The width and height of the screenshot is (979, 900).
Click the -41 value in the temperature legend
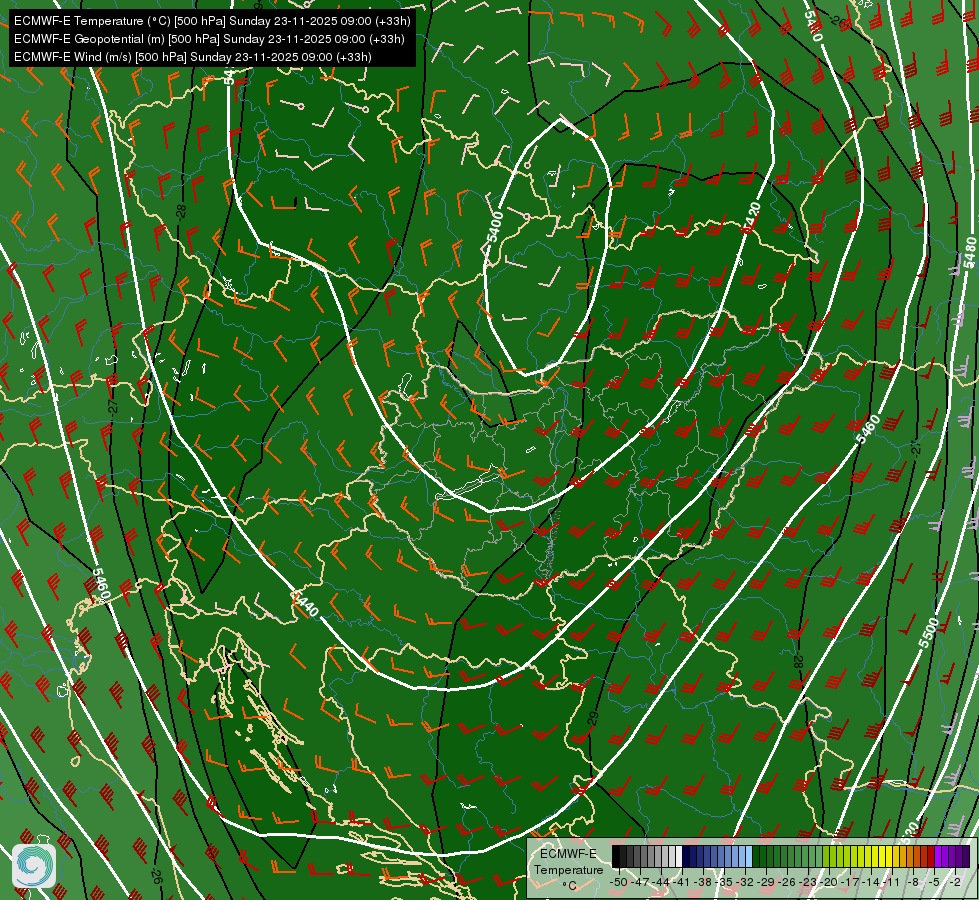tap(681, 882)
